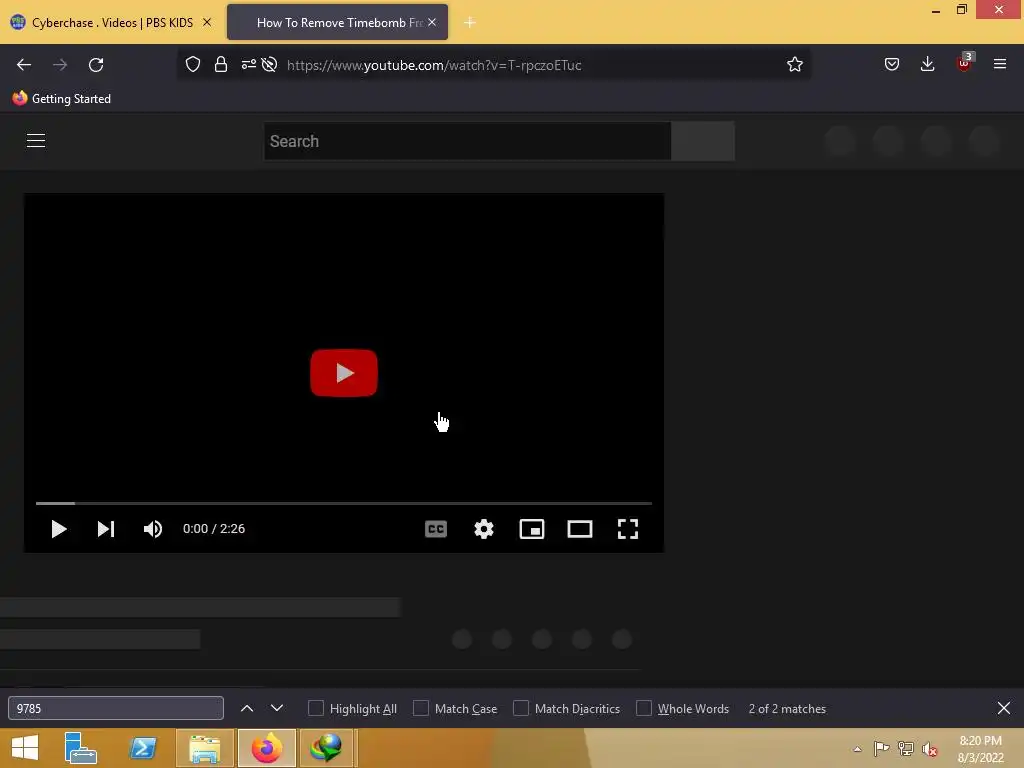Focus the YouTube search box

click(x=467, y=141)
